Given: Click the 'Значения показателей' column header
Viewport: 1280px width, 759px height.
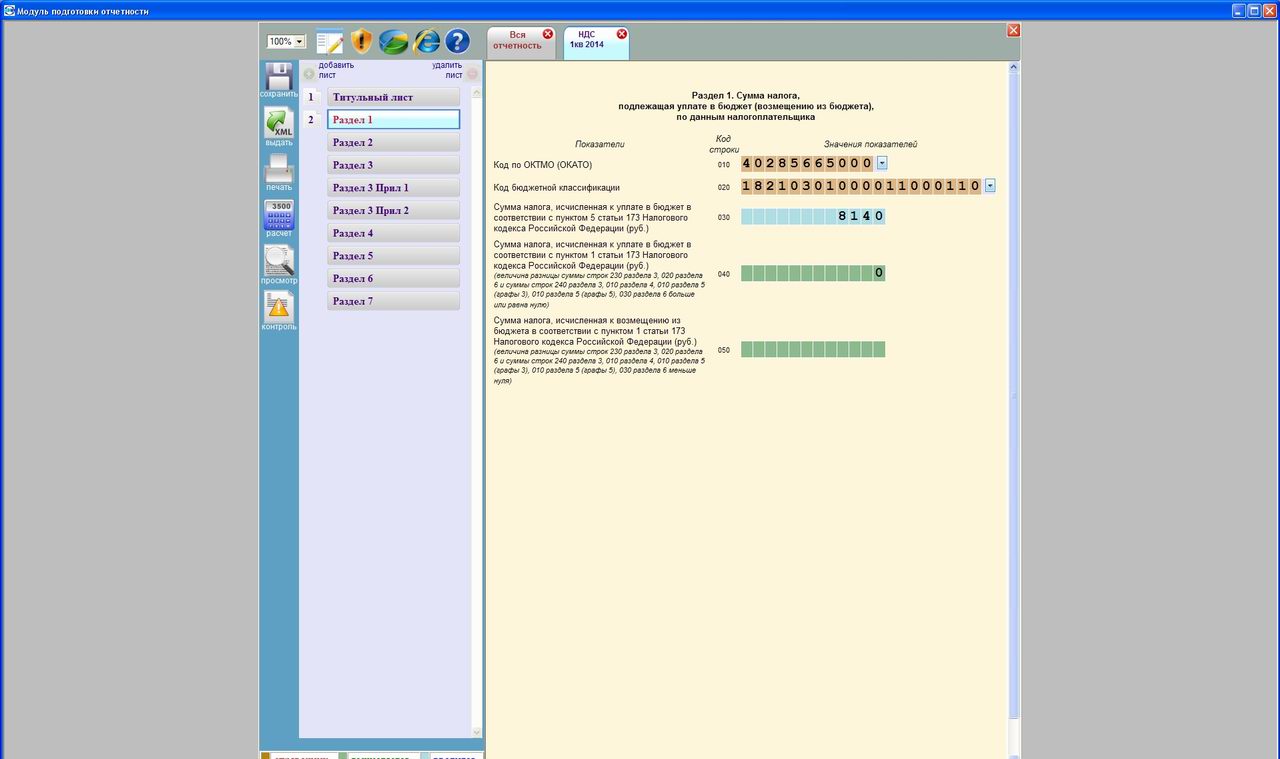Looking at the screenshot, I should click(870, 144).
